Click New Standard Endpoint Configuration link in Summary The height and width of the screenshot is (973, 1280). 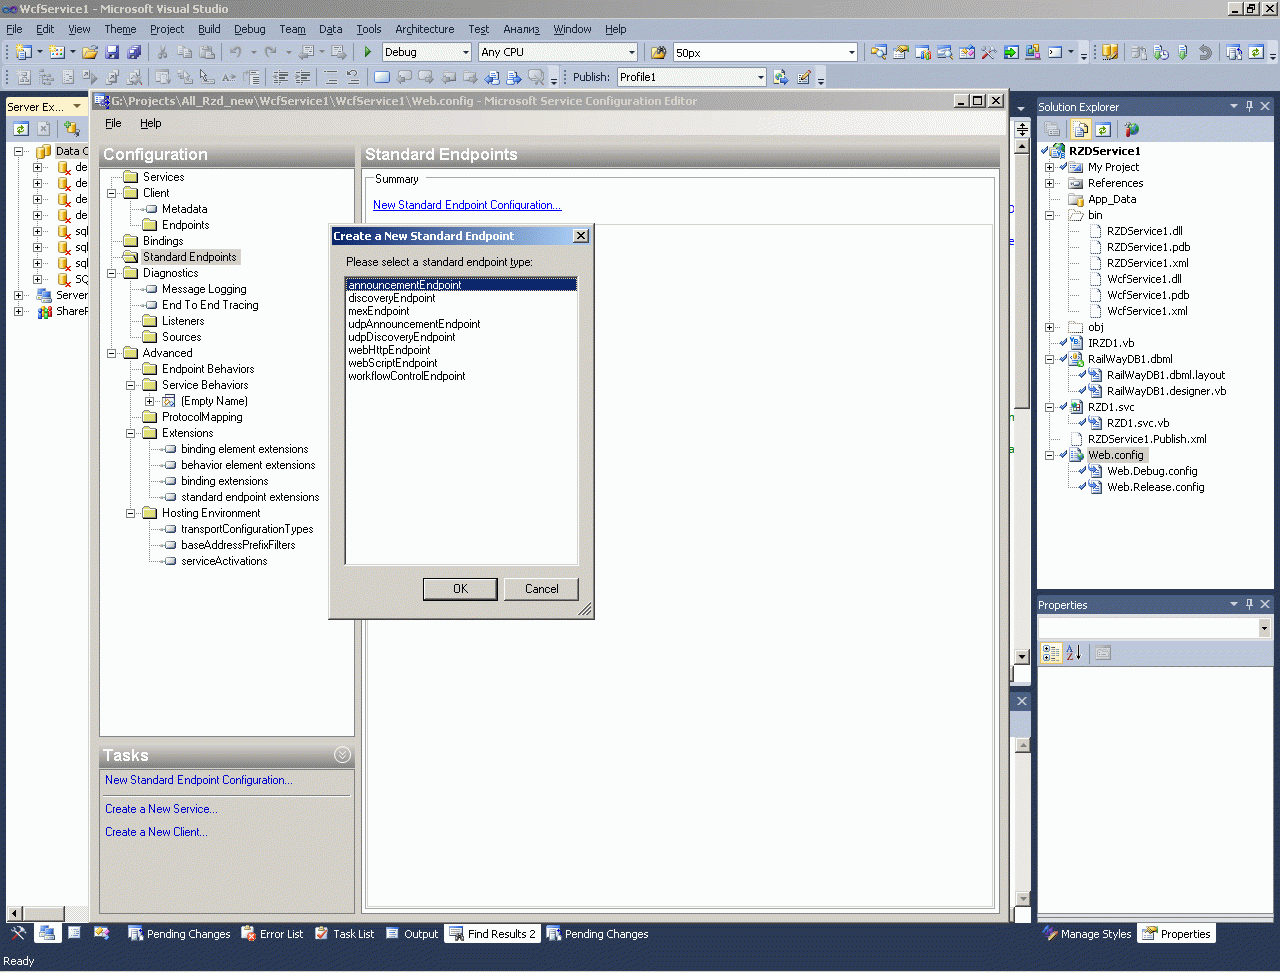click(x=467, y=205)
